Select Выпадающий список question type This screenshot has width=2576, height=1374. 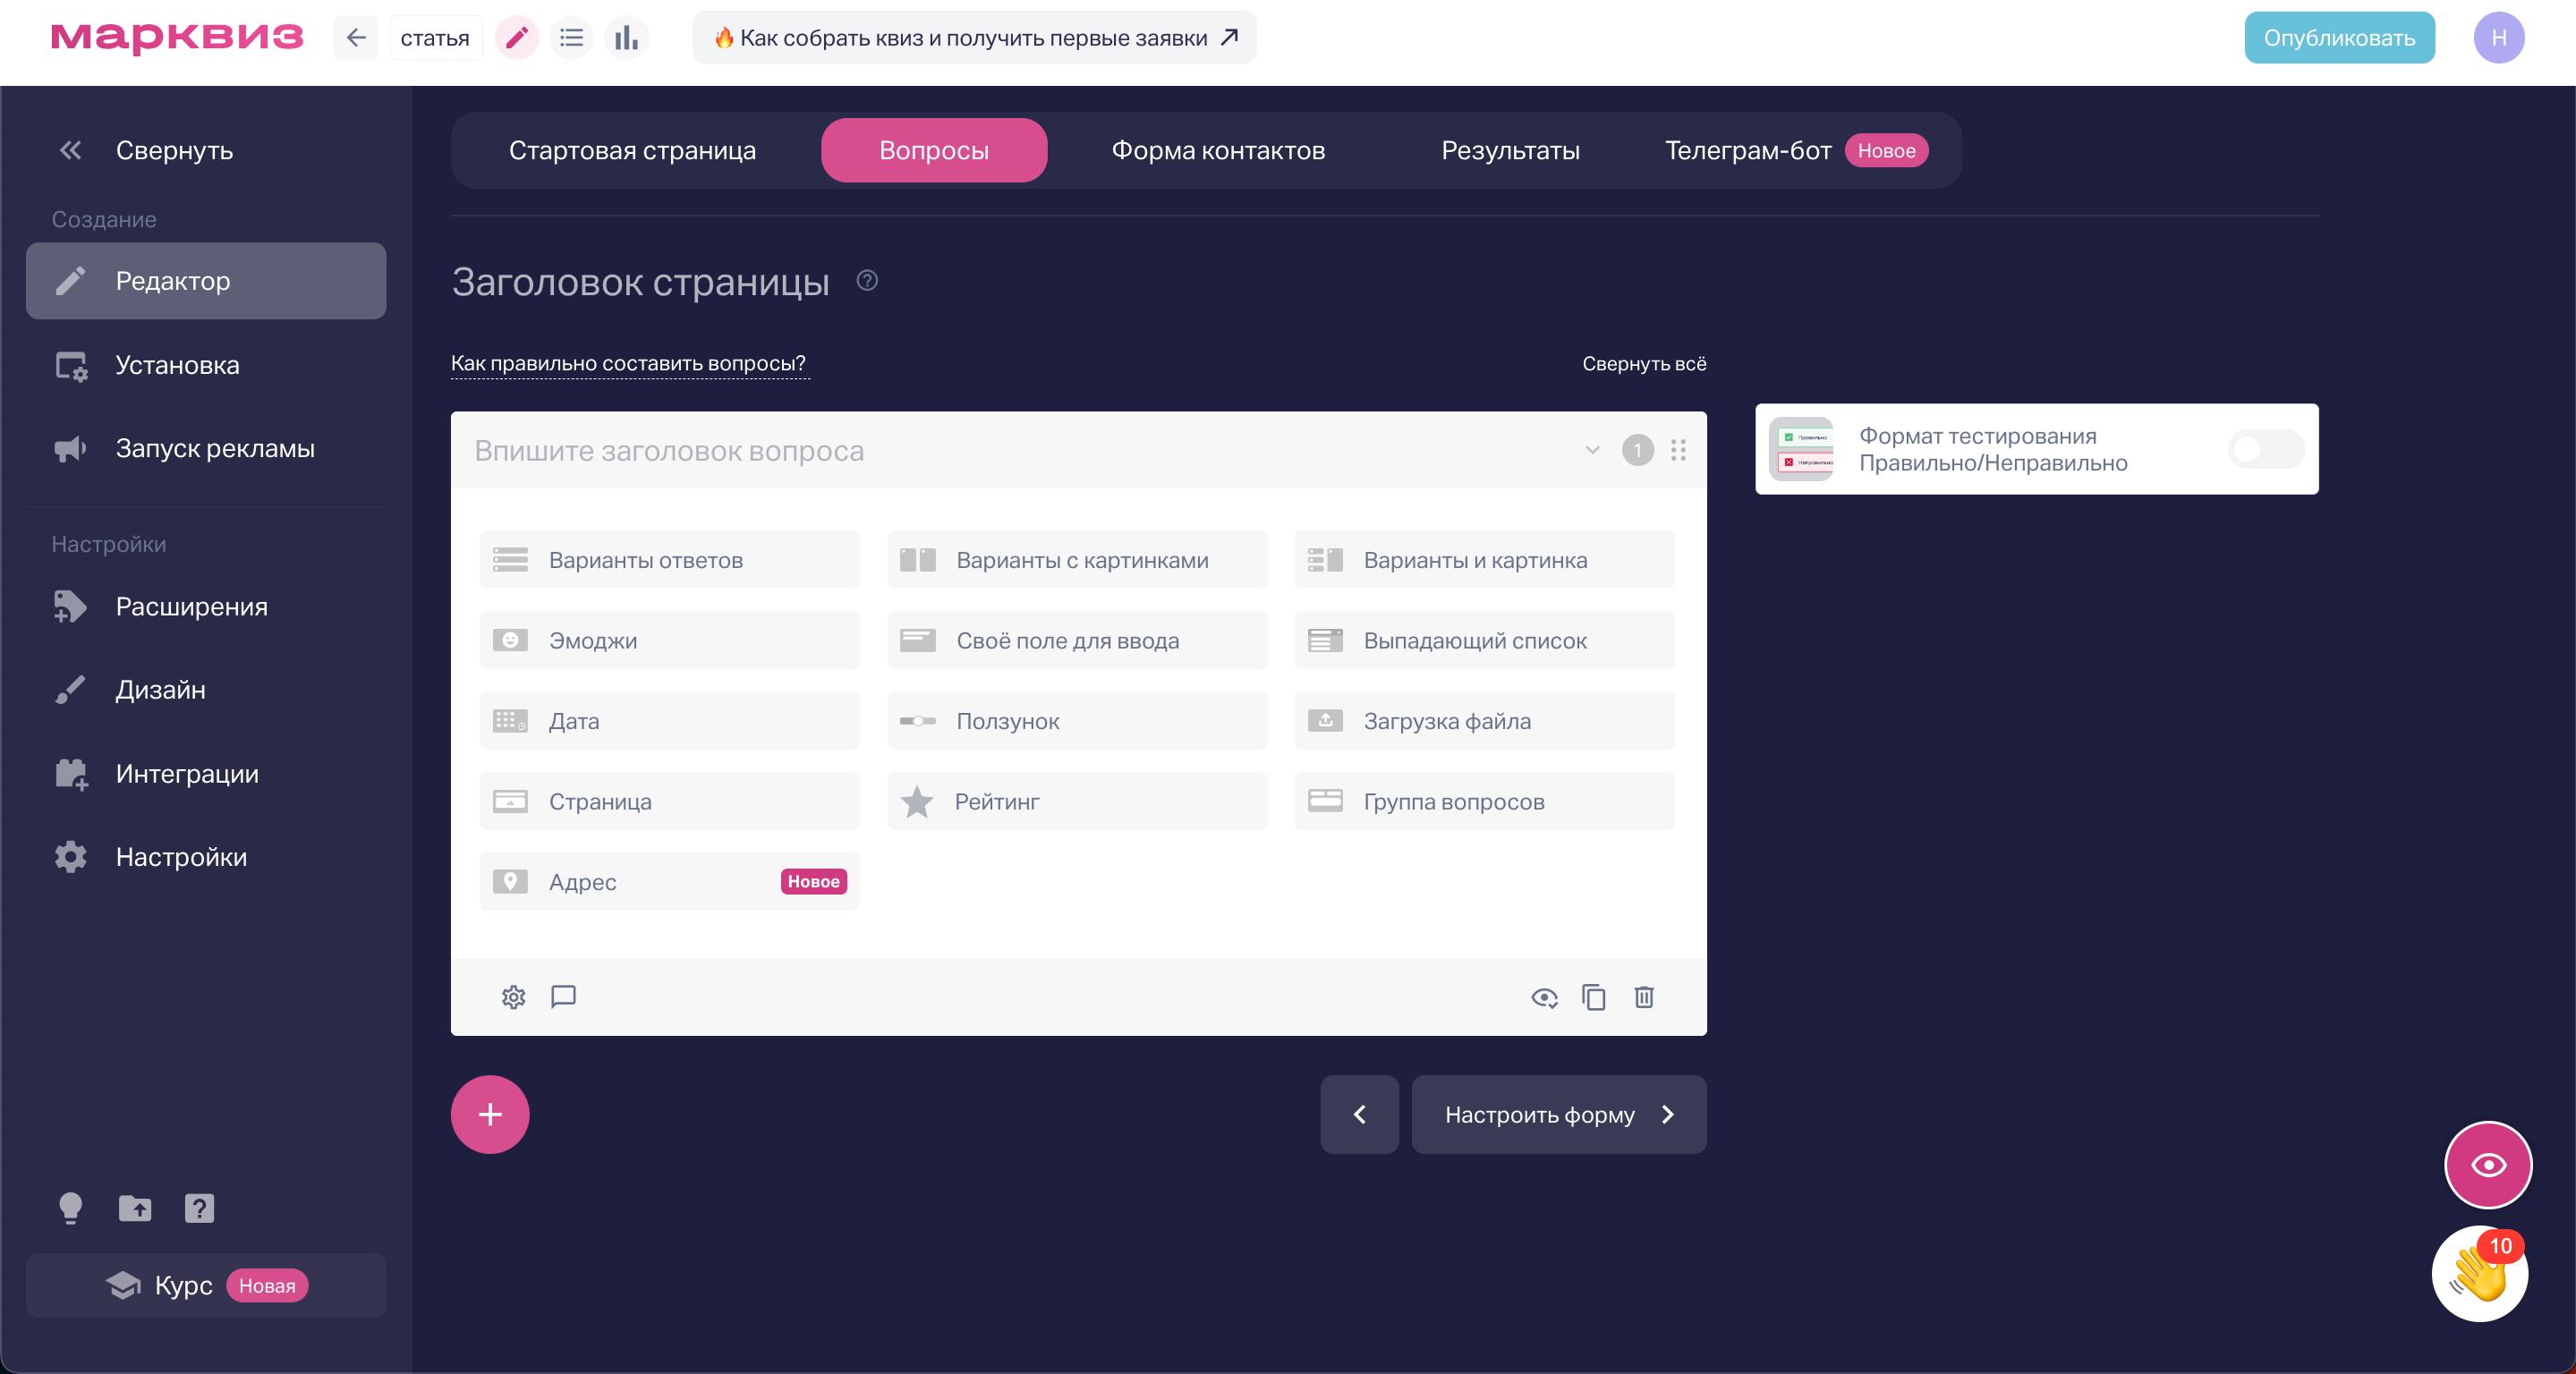click(x=1484, y=640)
